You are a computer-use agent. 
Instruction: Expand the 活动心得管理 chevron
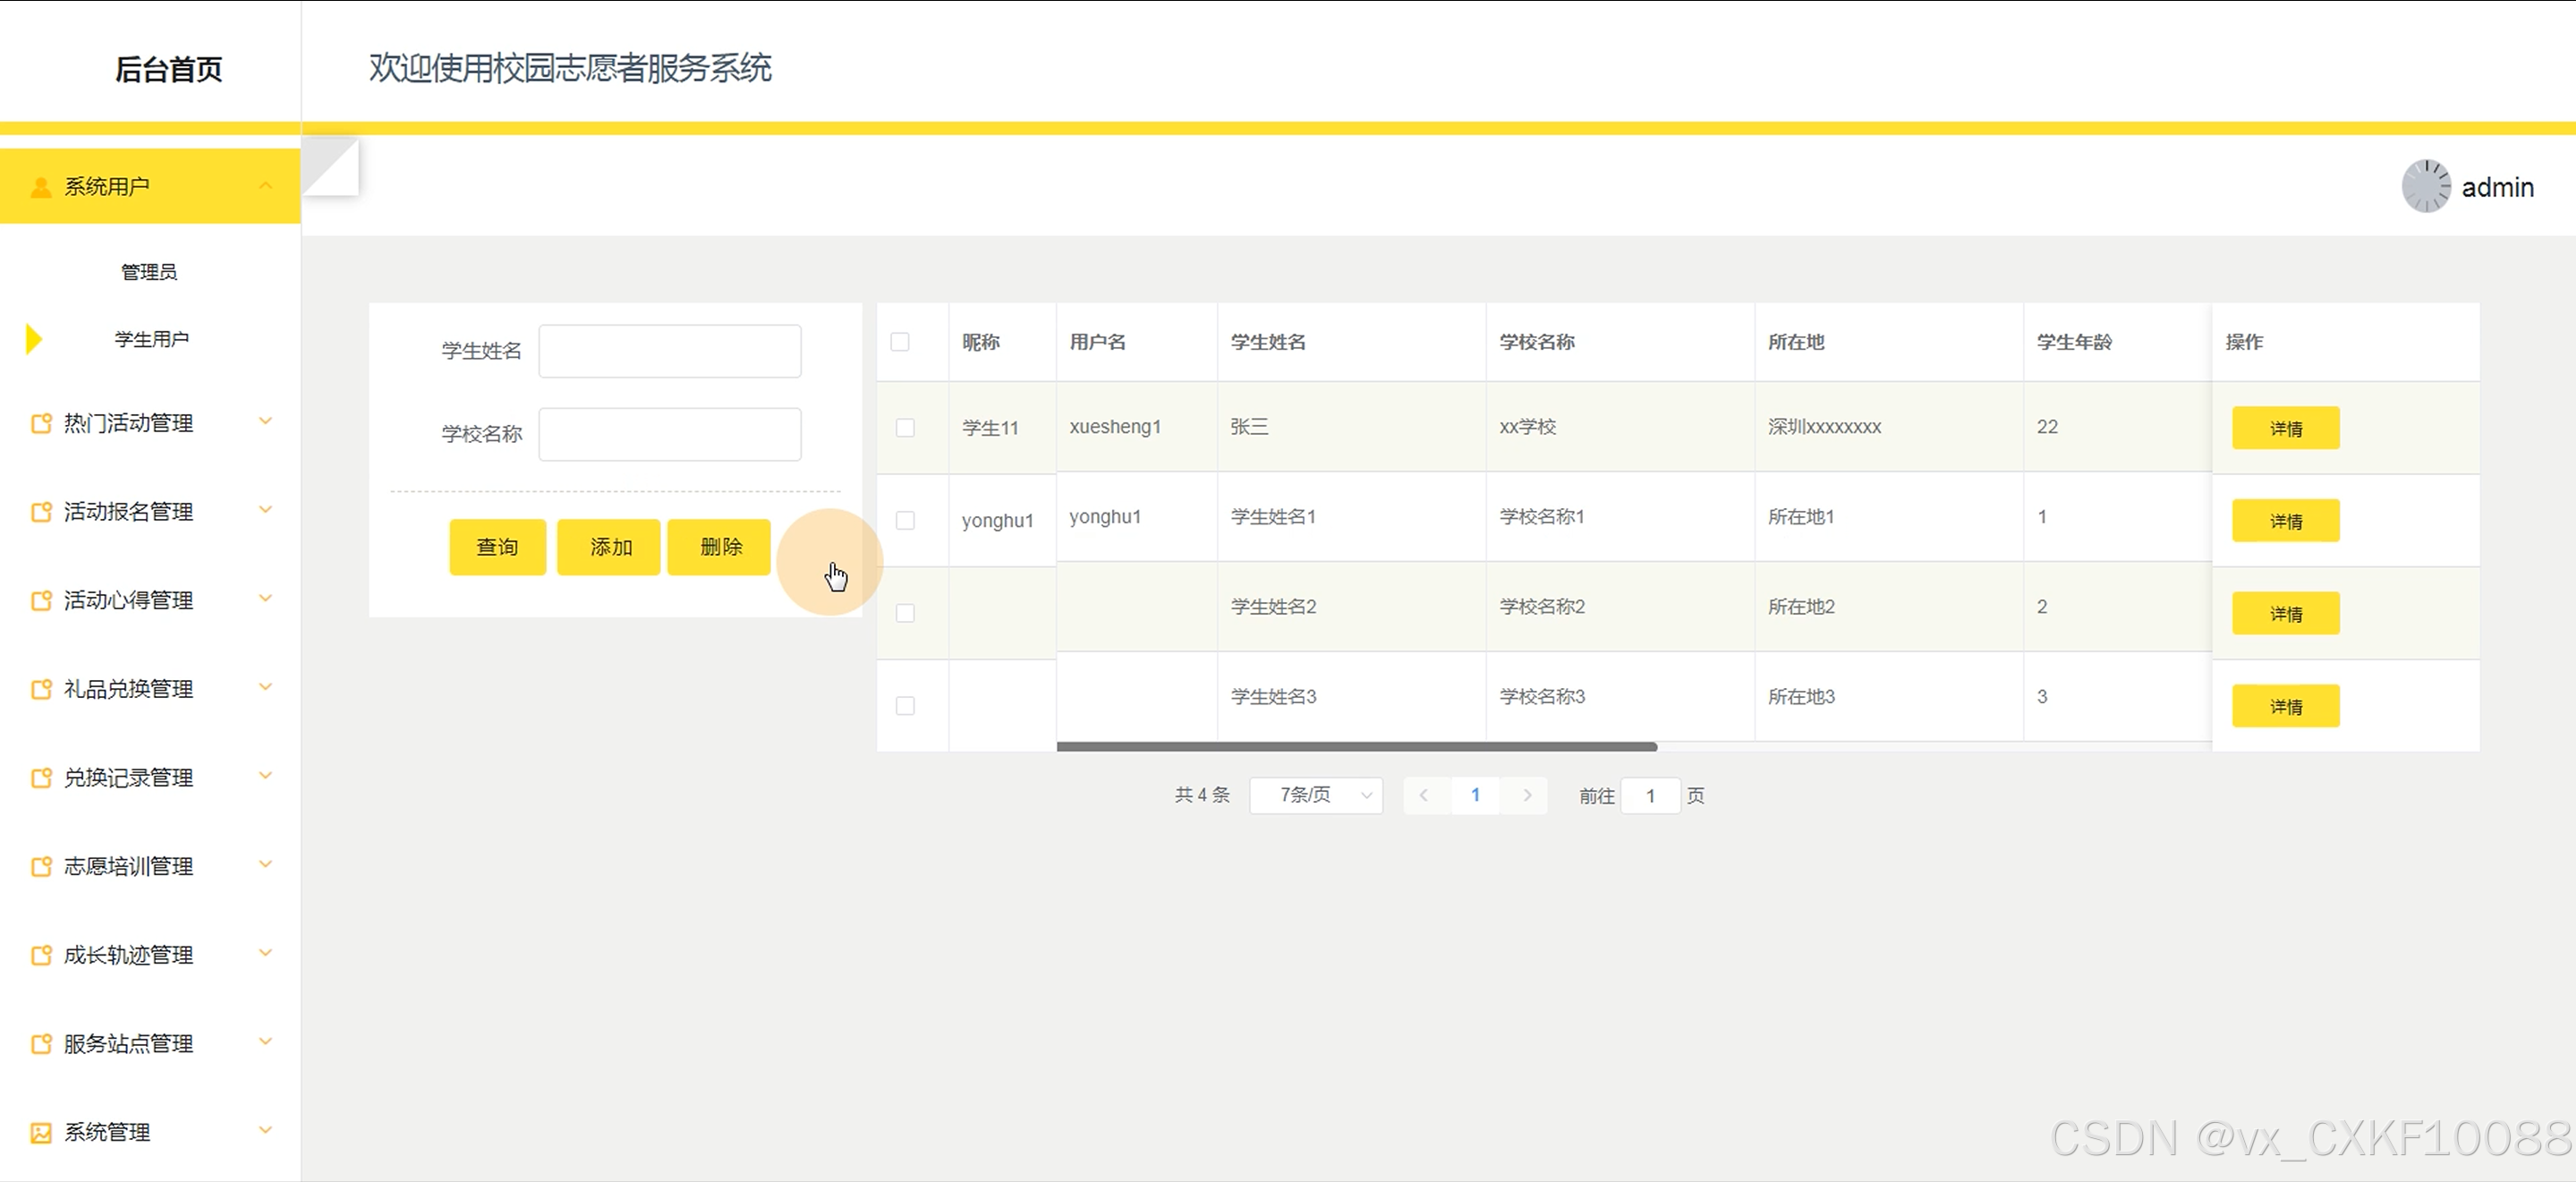click(x=265, y=599)
